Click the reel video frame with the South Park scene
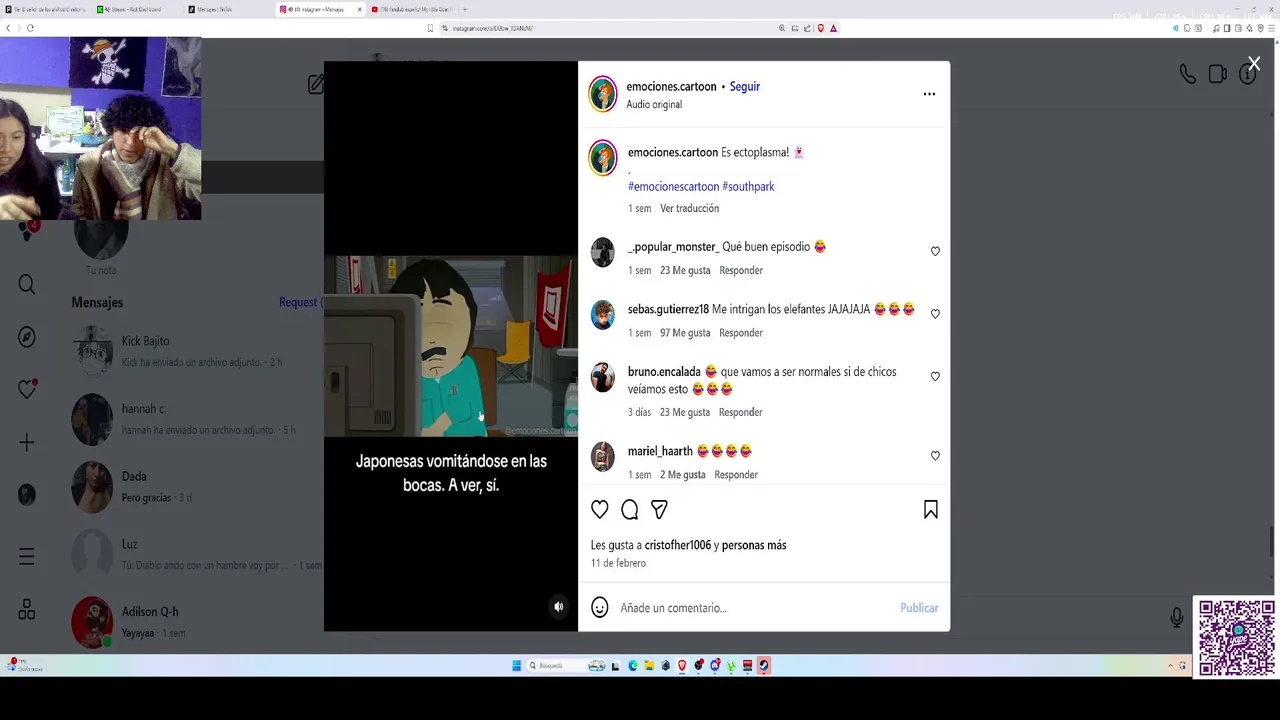Image resolution: width=1280 pixels, height=720 pixels. click(x=451, y=346)
